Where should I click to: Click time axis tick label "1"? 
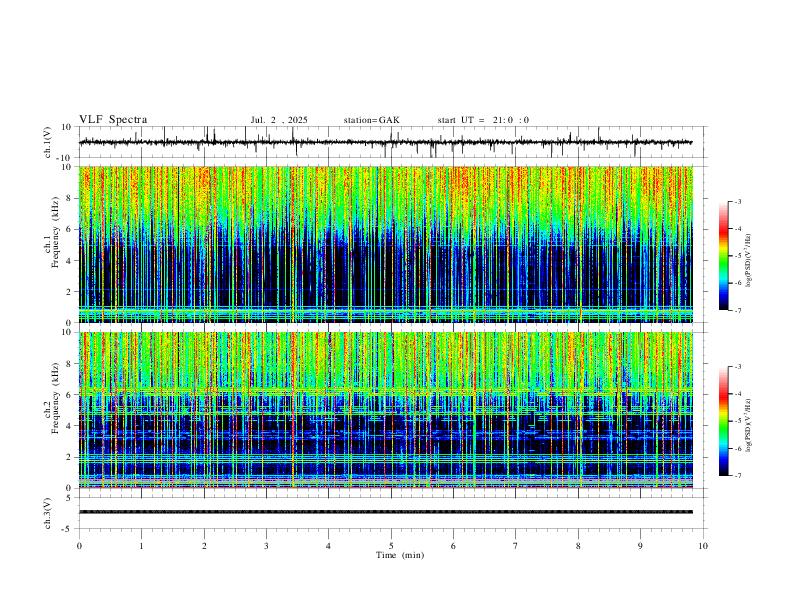pos(141,546)
